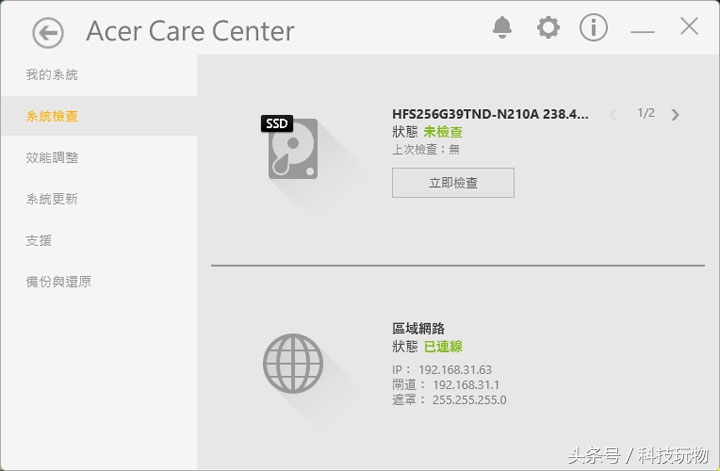Go to next disk with right chevron

(x=675, y=114)
